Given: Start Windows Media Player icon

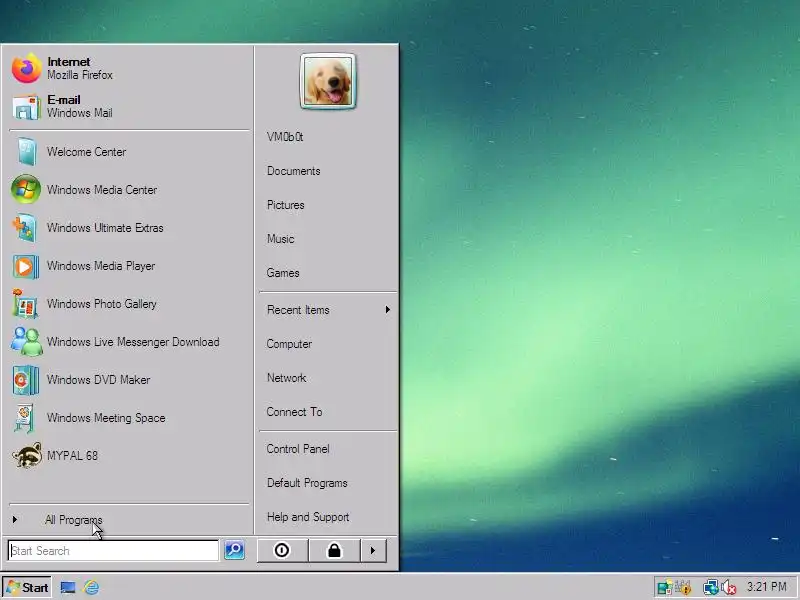Looking at the screenshot, I should [27, 266].
